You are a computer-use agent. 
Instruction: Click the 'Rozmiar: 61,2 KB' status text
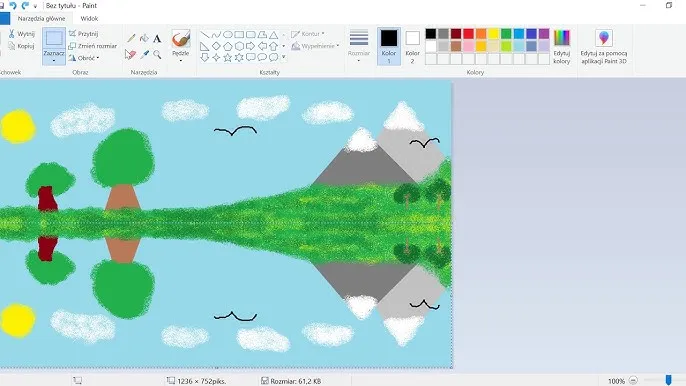coord(295,381)
